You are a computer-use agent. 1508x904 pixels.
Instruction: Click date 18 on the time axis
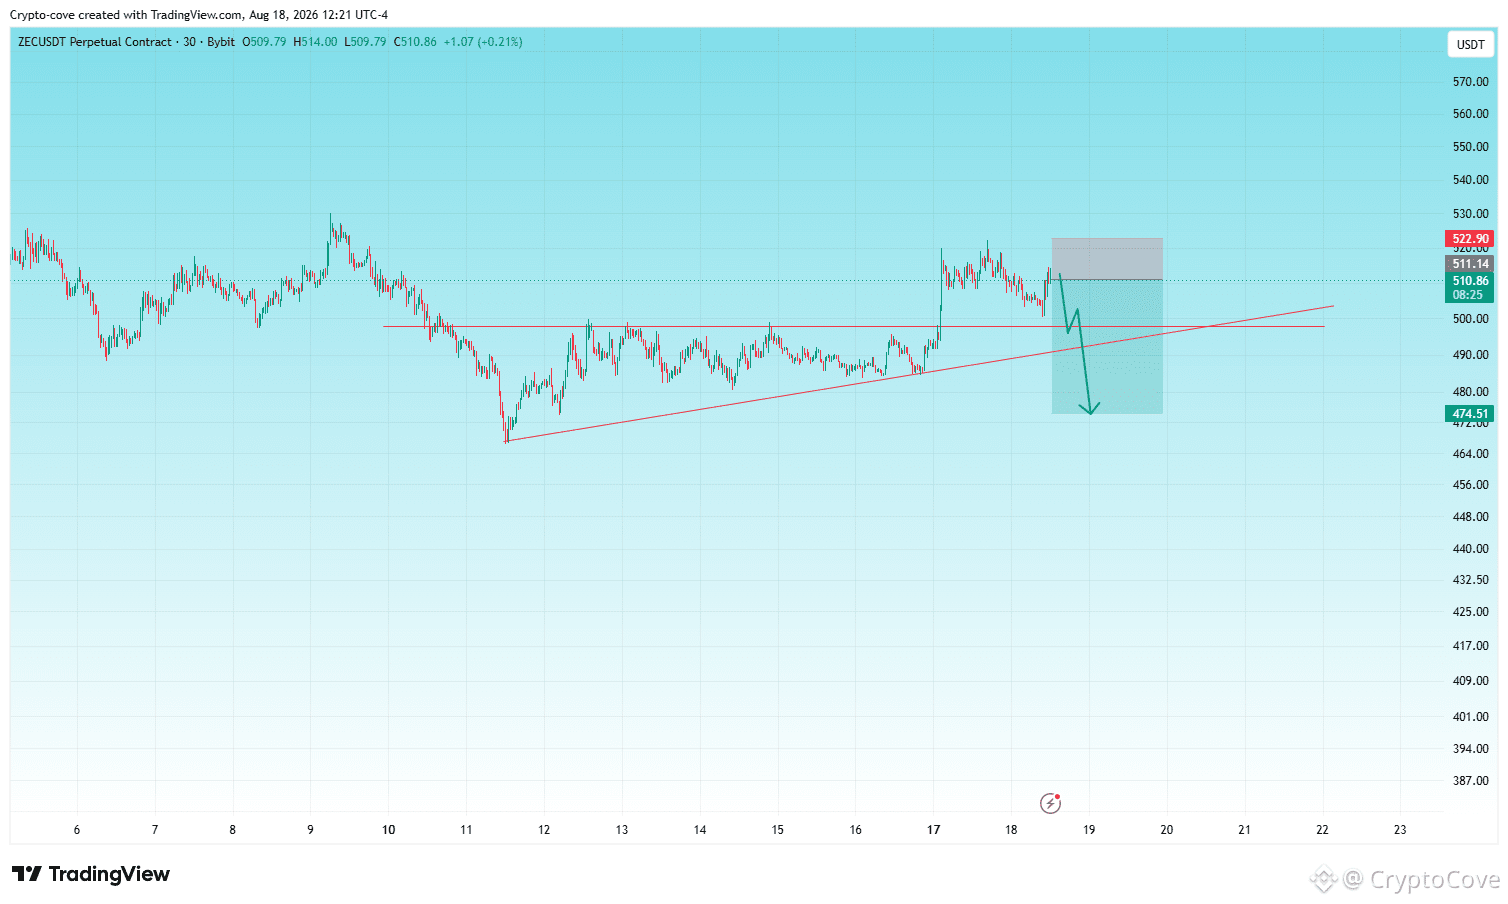point(1011,830)
